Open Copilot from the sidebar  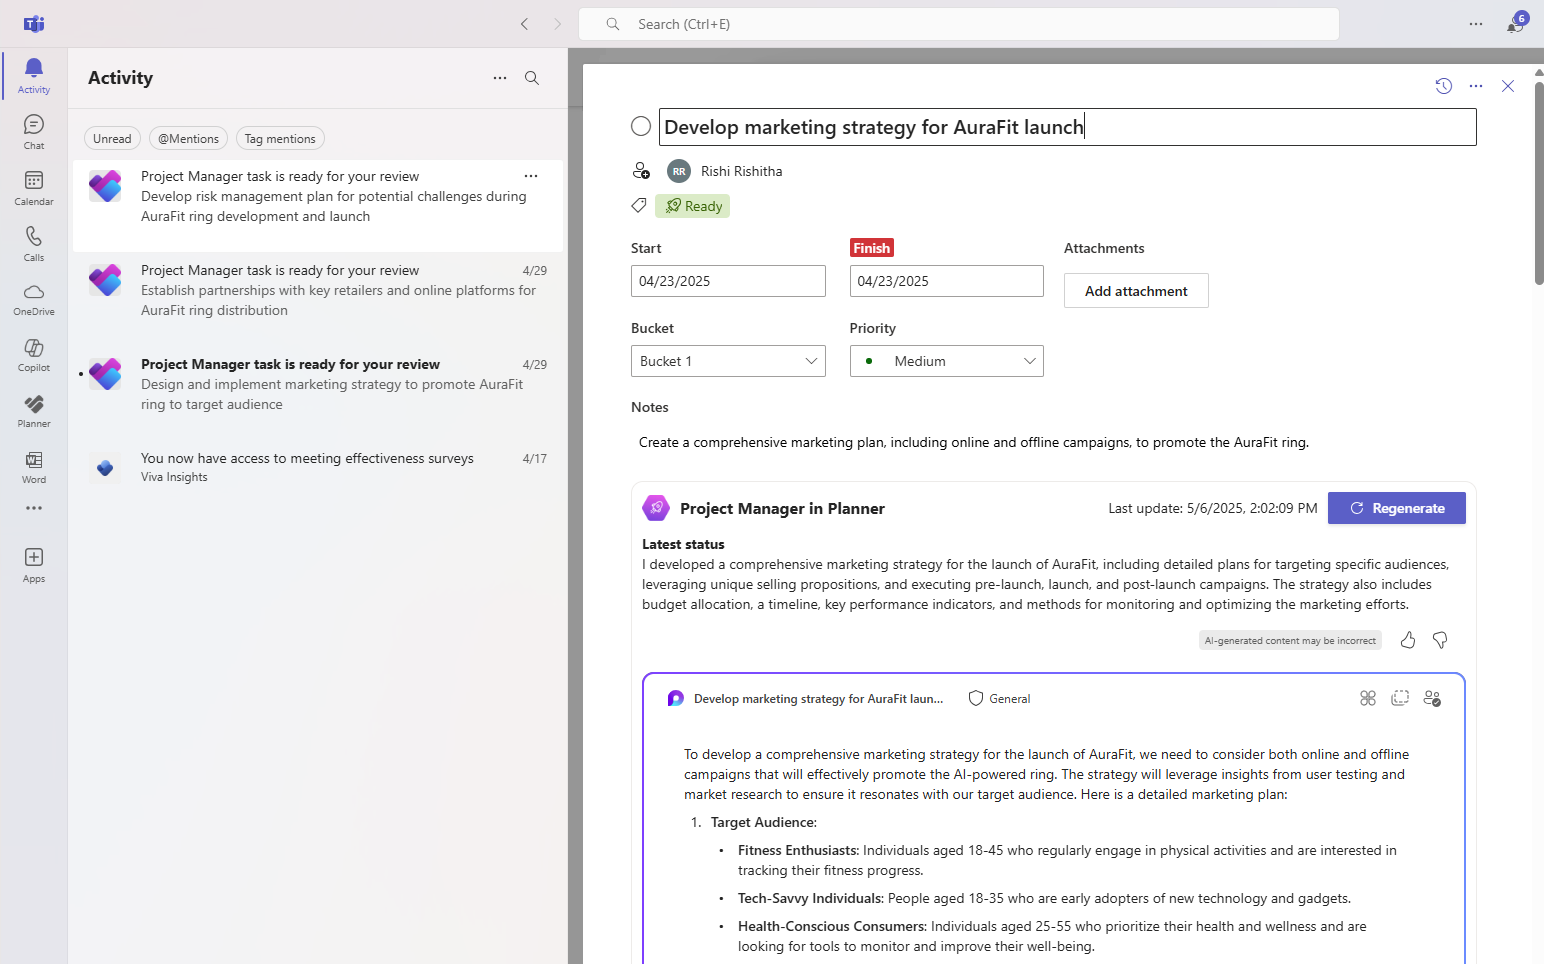pyautogui.click(x=33, y=354)
